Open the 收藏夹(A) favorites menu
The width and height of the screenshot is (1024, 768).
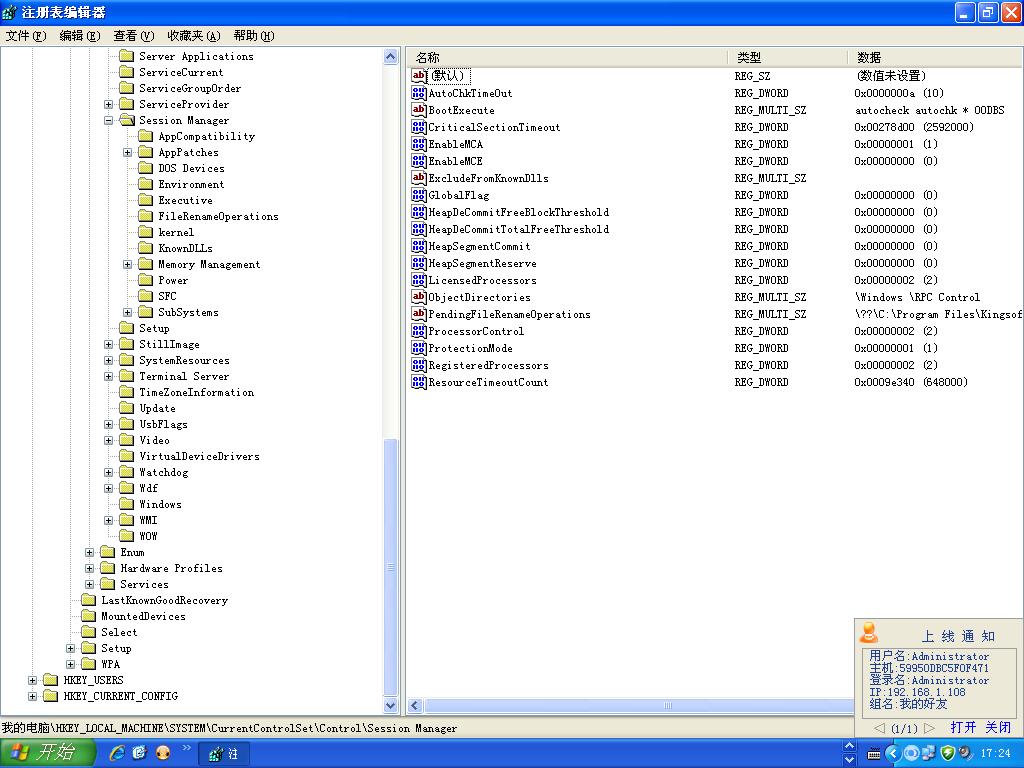pyautogui.click(x=193, y=35)
